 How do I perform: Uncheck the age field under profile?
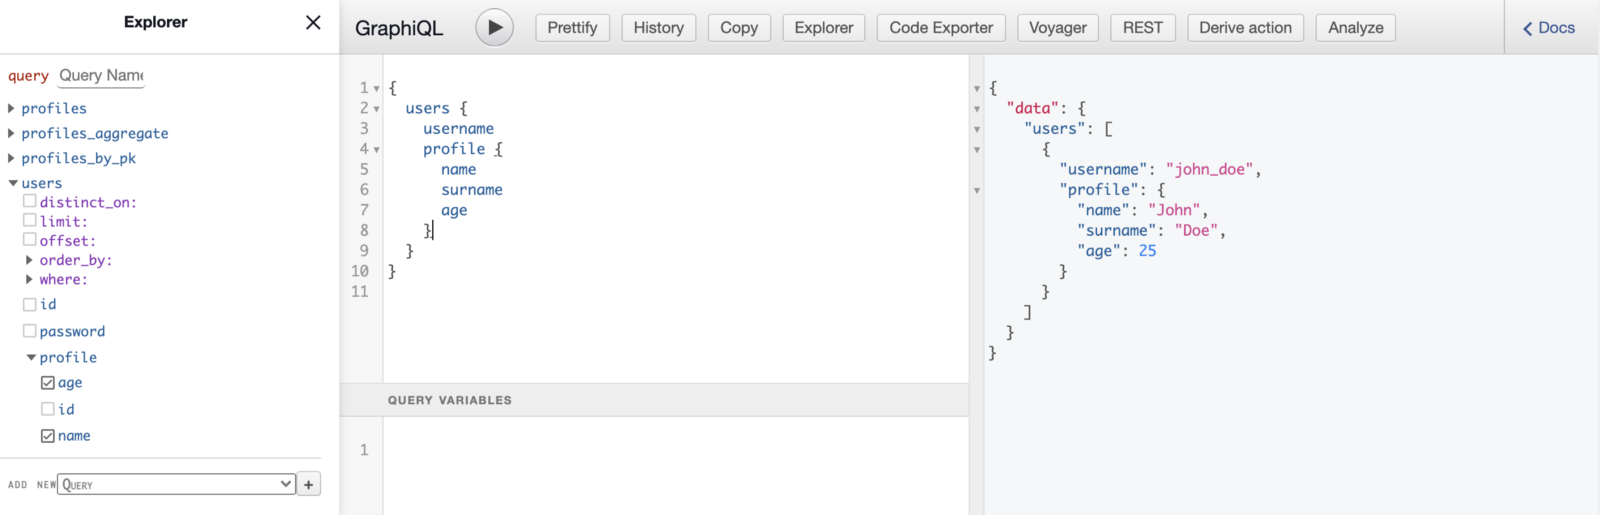tap(48, 383)
